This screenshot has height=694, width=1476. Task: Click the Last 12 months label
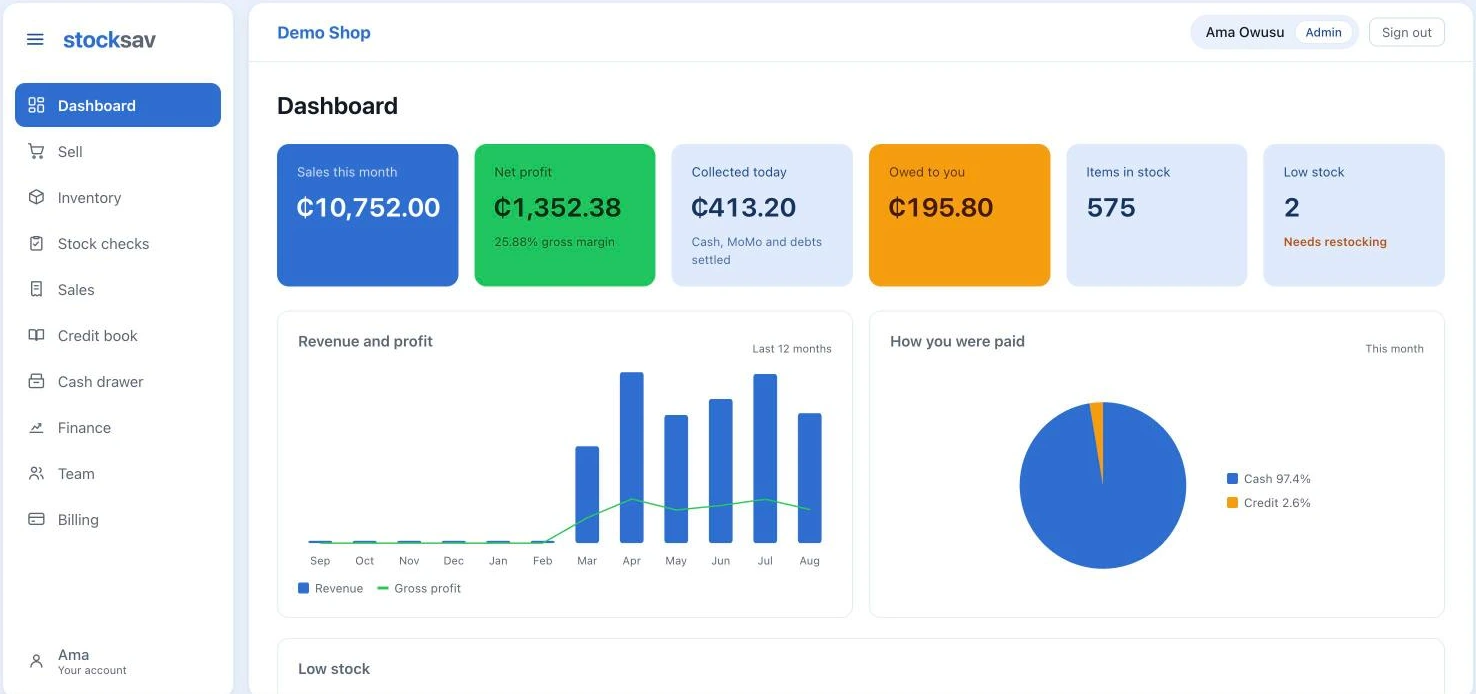click(x=792, y=349)
